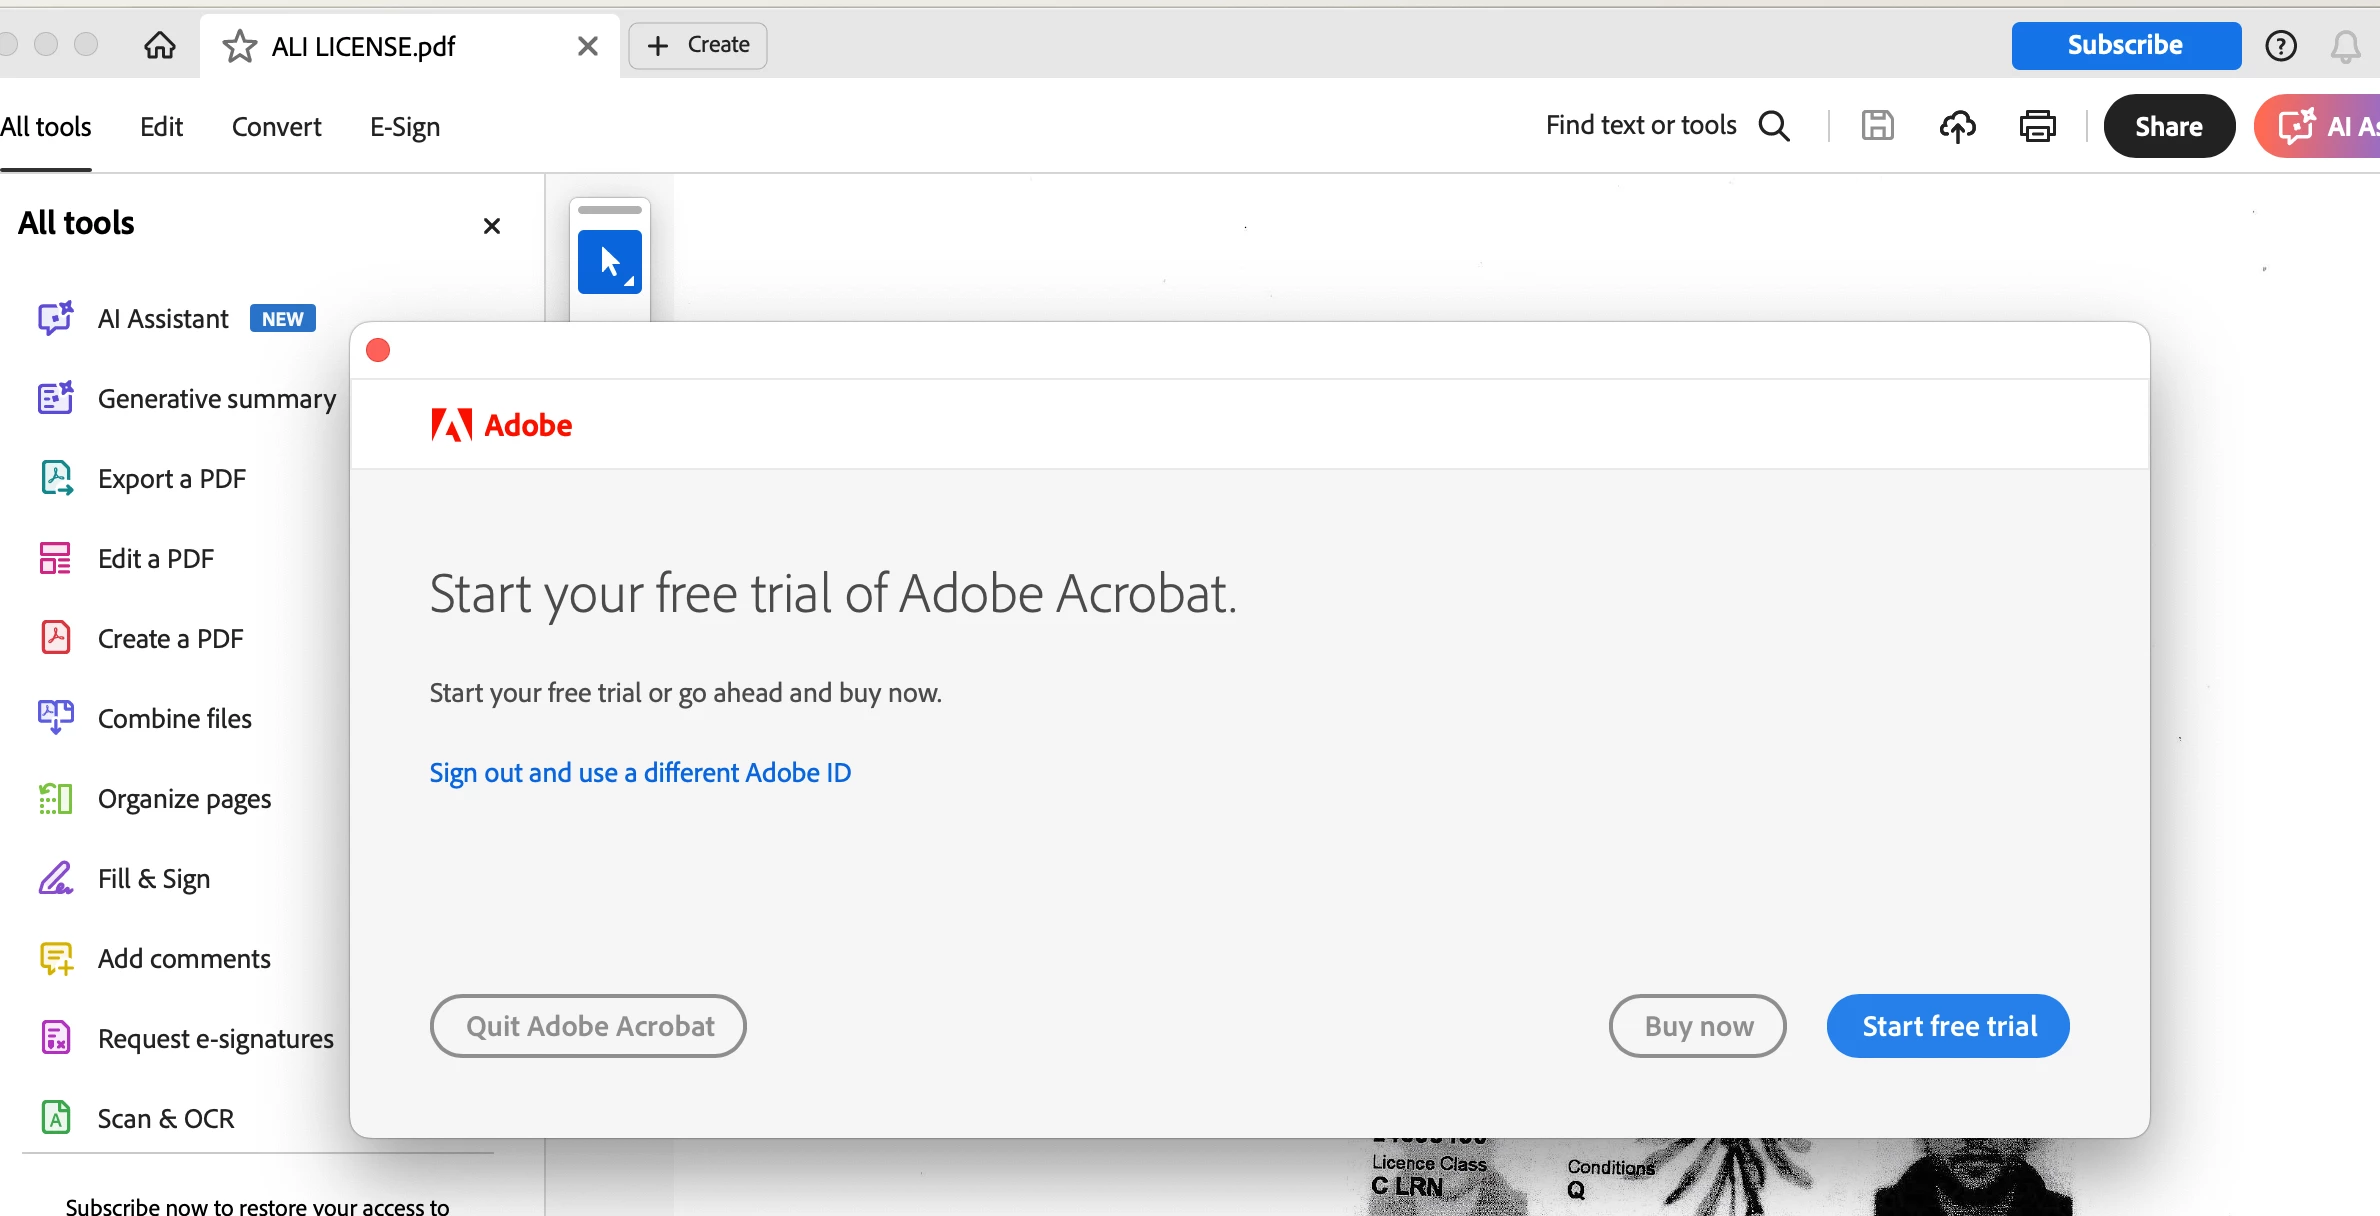Open the help question mark icon
This screenshot has height=1216, width=2380.
point(2281,46)
